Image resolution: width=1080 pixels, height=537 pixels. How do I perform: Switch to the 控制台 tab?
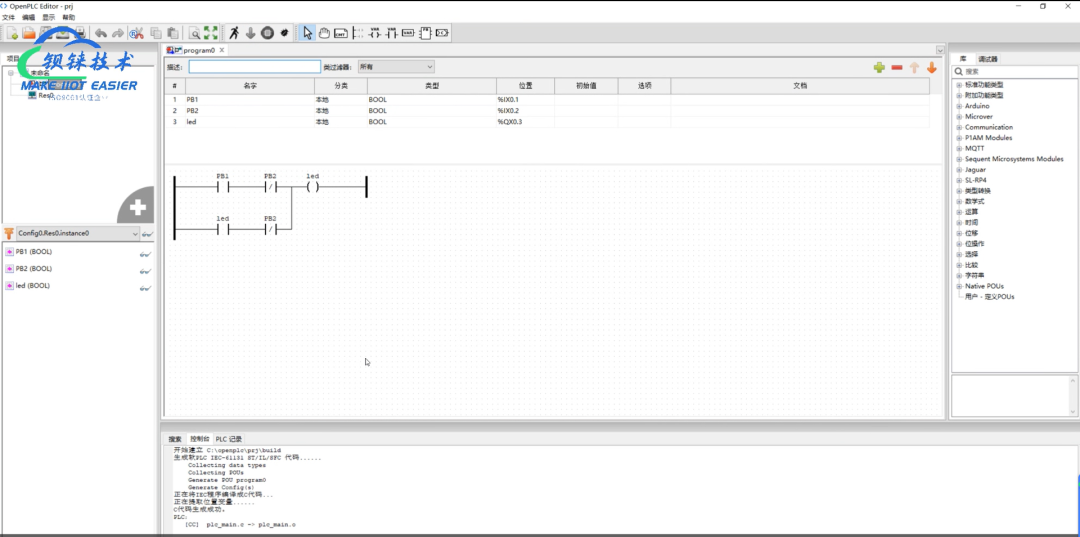point(199,439)
